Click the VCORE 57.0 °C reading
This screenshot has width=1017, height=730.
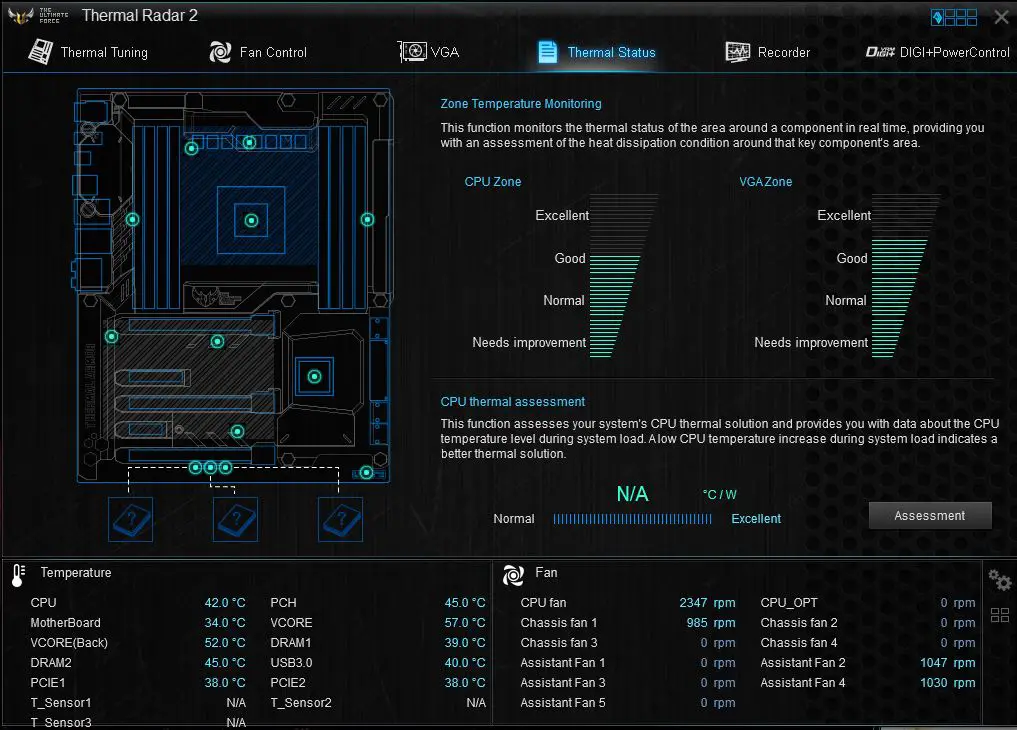tap(465, 622)
